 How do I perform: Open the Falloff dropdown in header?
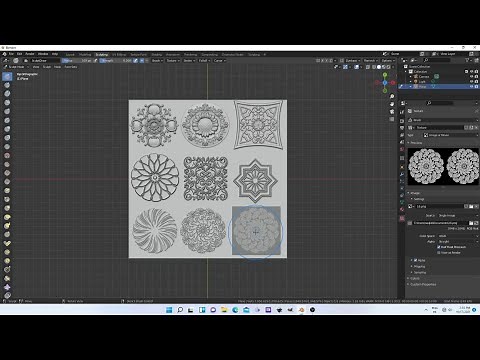tap(204, 61)
